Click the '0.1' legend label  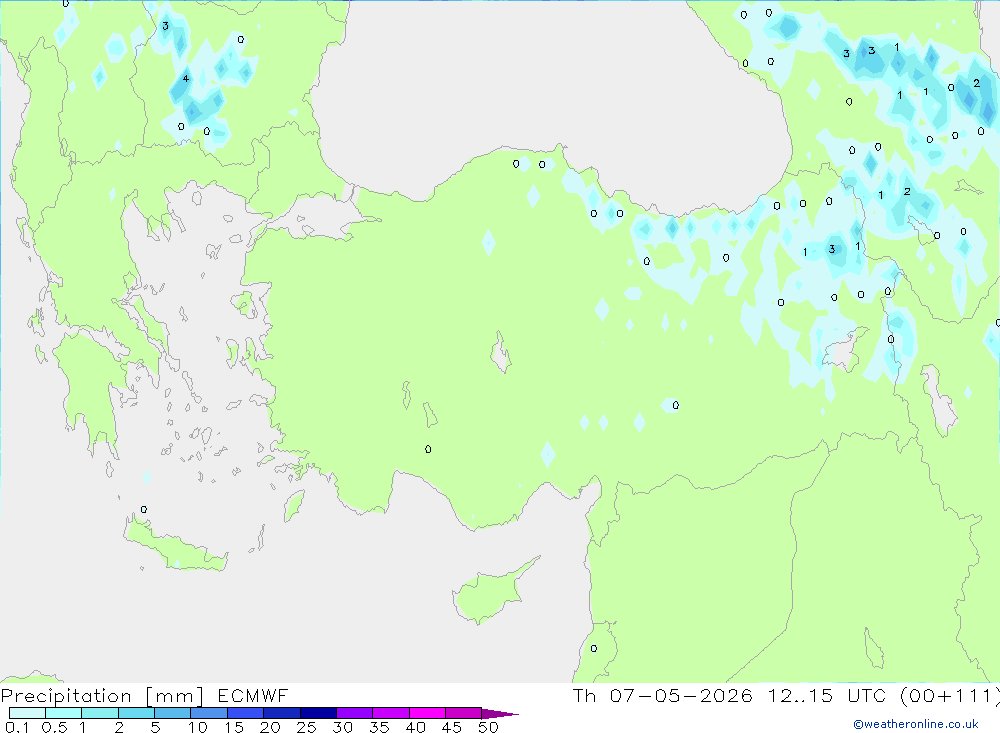pos(17,727)
